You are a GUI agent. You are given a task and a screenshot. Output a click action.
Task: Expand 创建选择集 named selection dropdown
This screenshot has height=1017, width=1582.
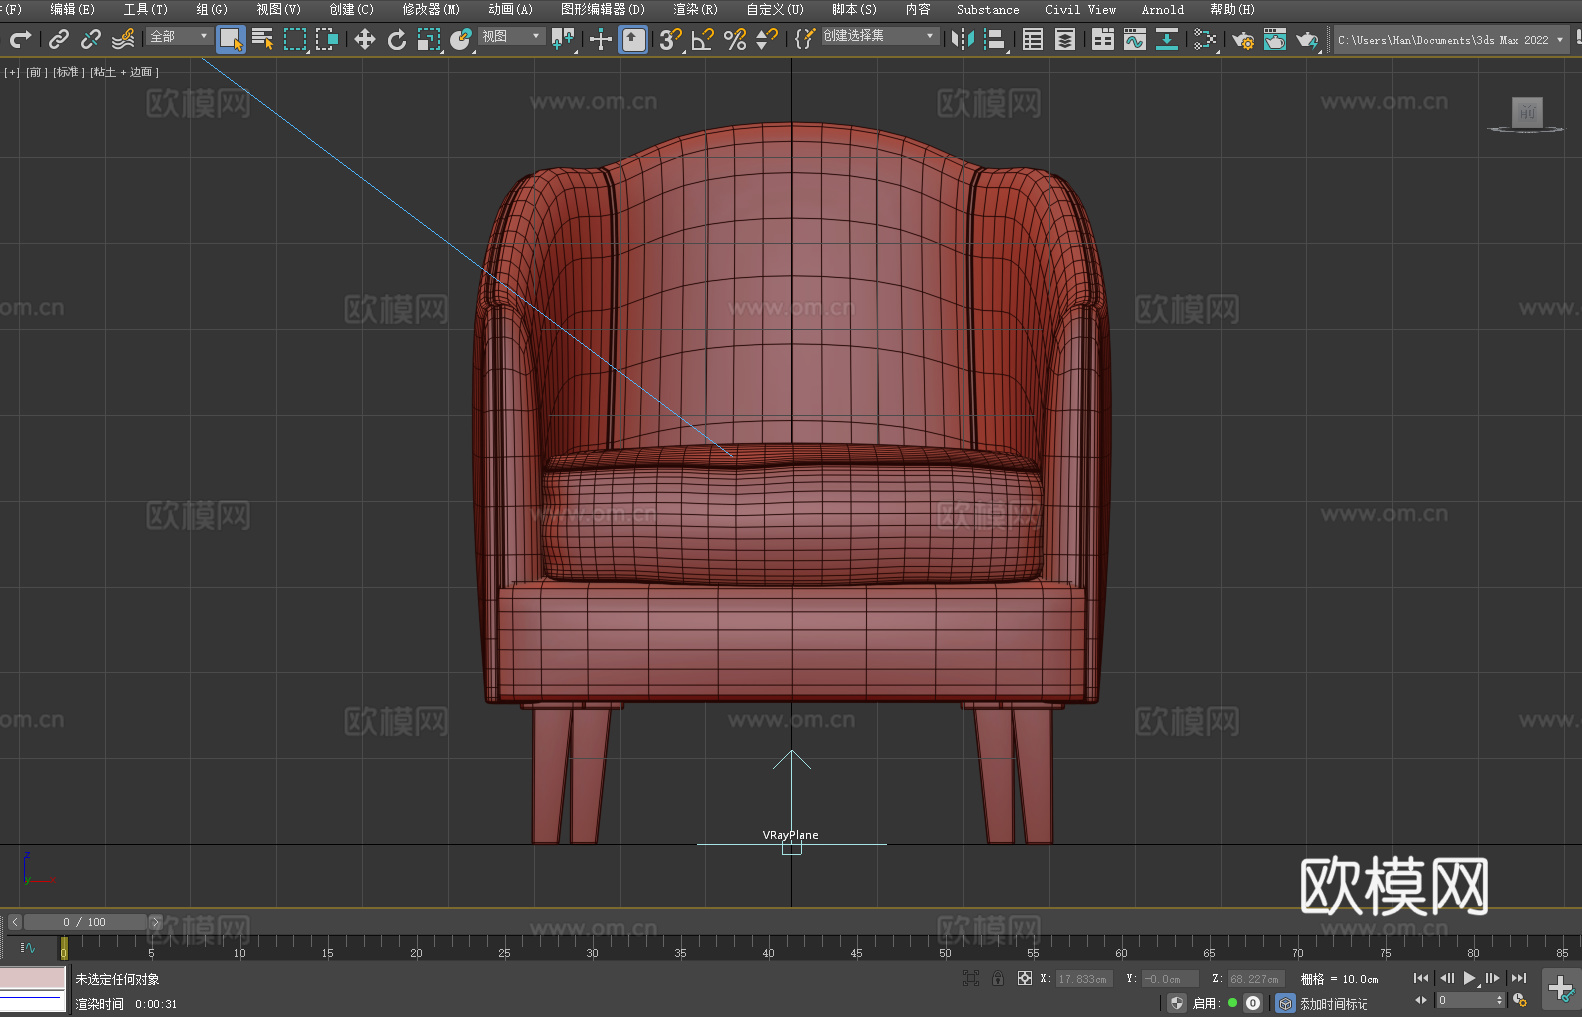(x=880, y=36)
